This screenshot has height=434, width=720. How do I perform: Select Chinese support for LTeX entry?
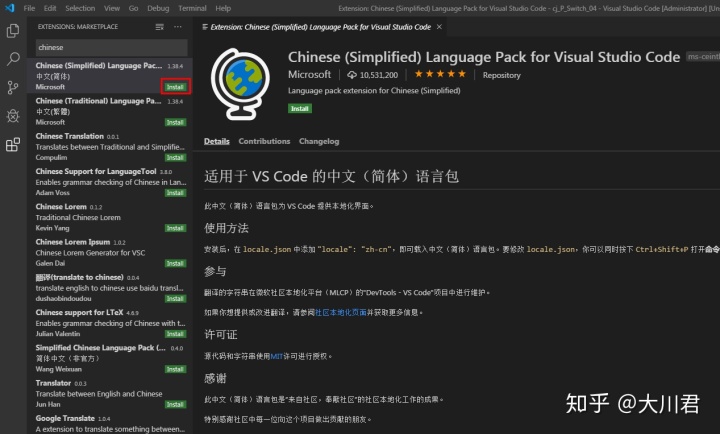click(110, 323)
